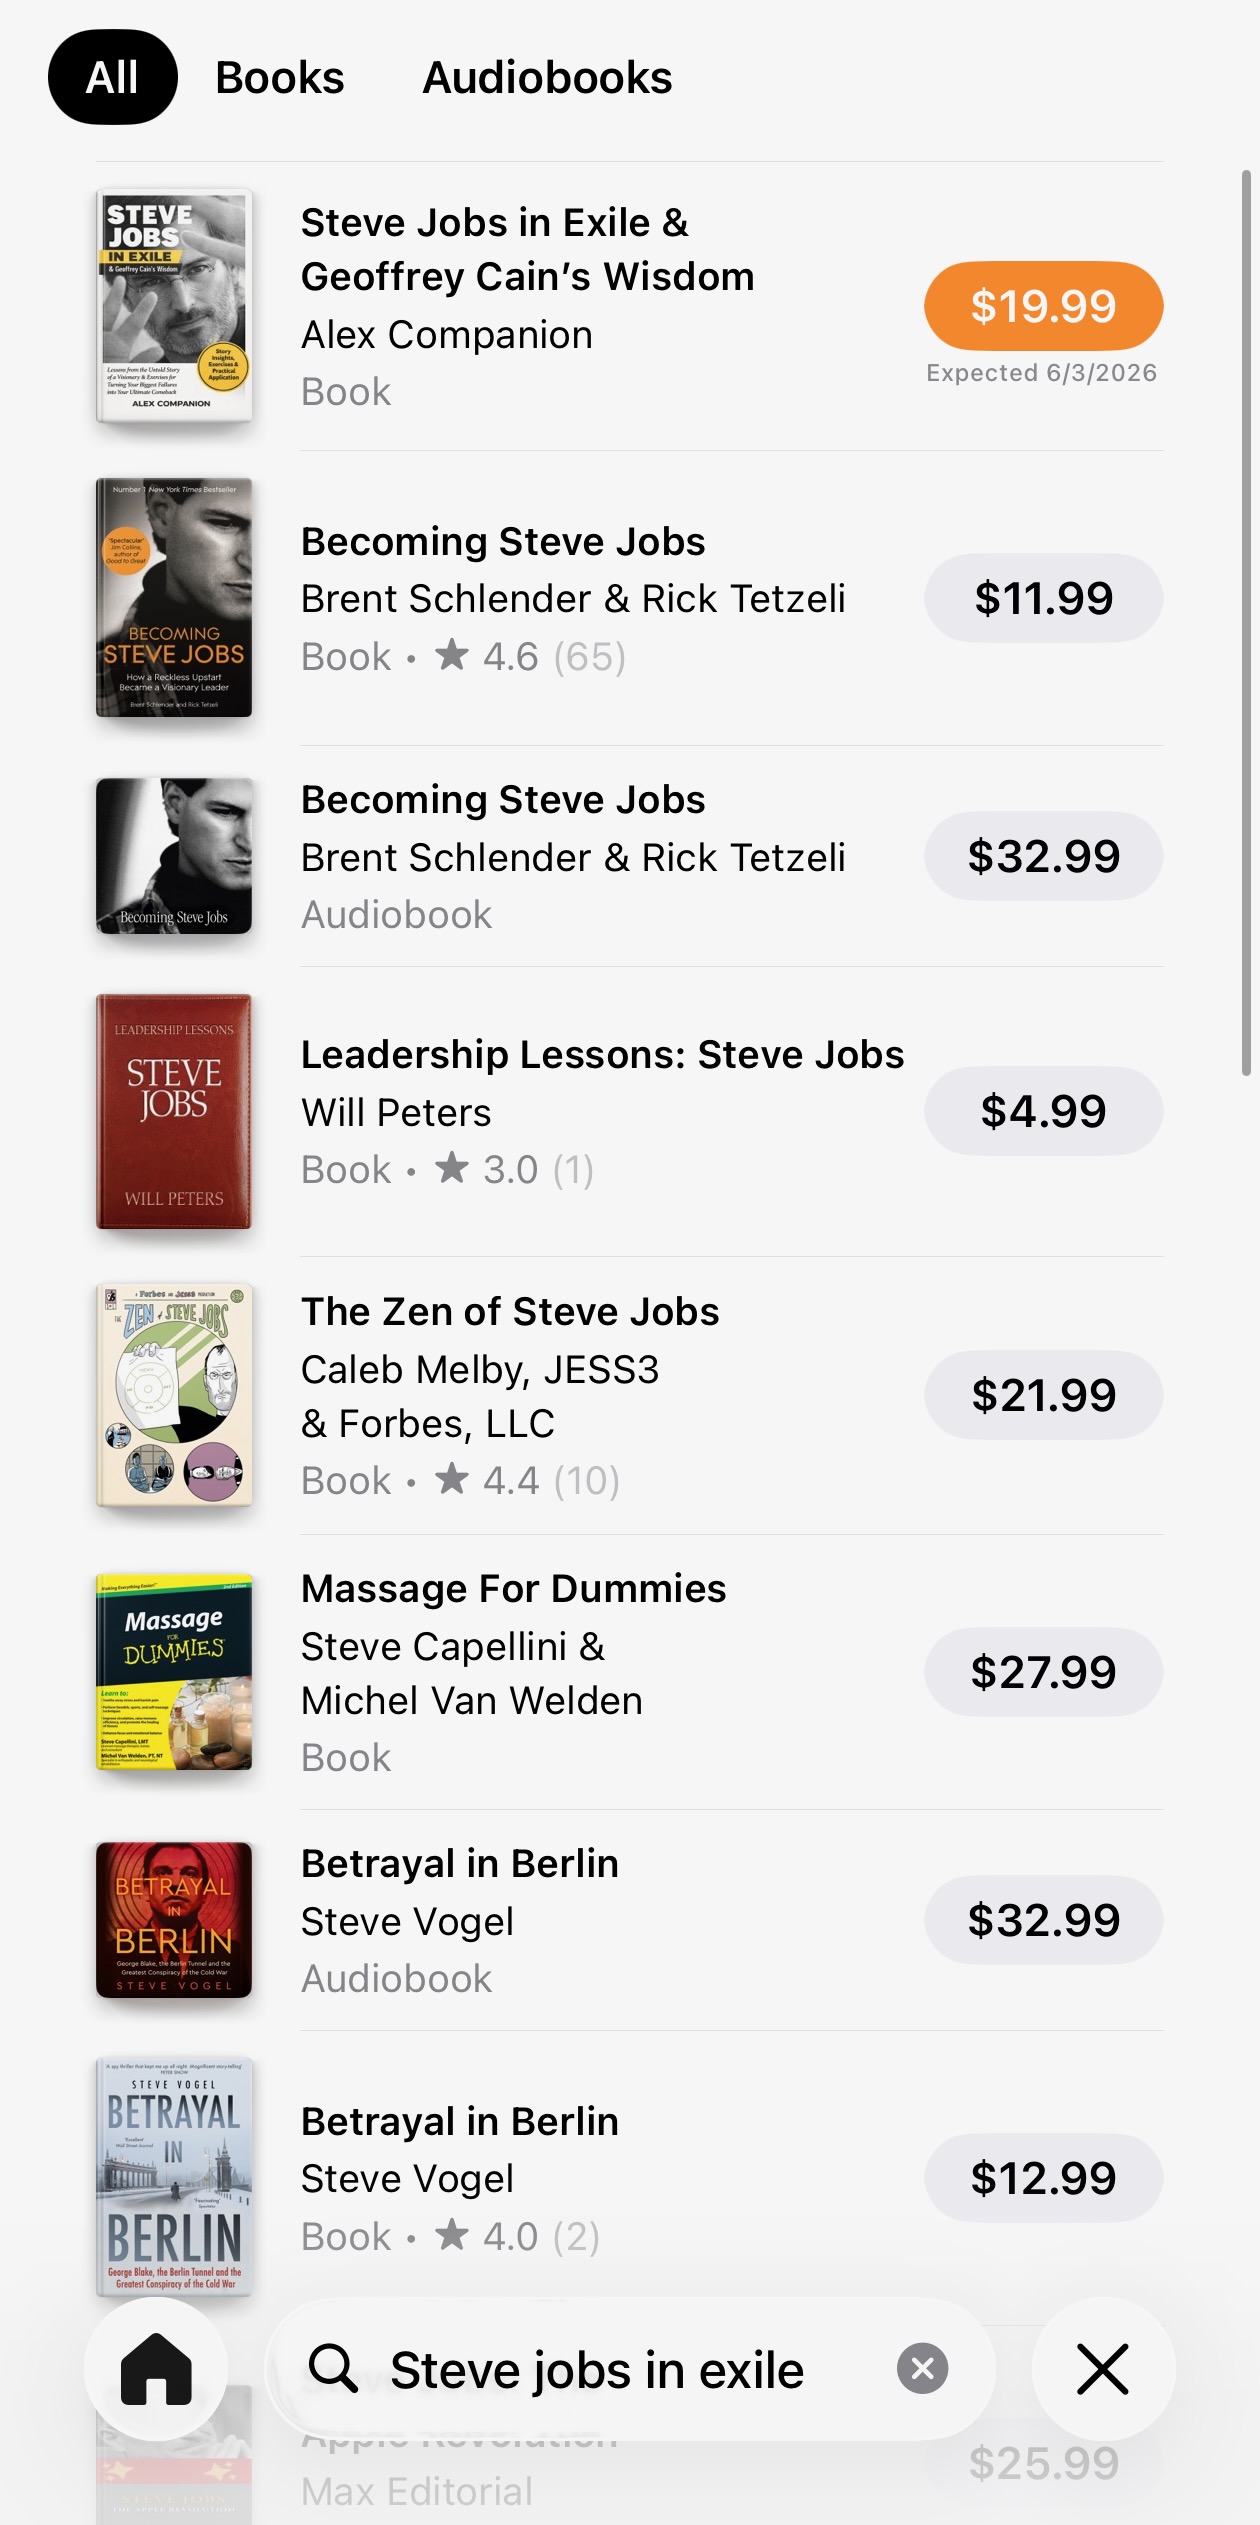This screenshot has height=2525, width=1260.
Task: Buy Betrayal in Berlin audiobook for $32.99
Action: click(x=1043, y=1920)
